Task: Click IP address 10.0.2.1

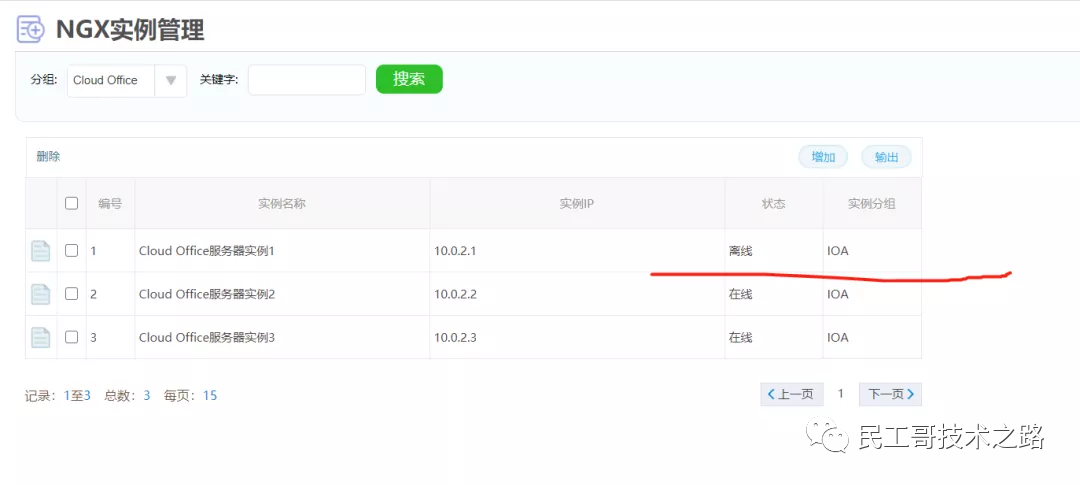Action: pos(455,251)
